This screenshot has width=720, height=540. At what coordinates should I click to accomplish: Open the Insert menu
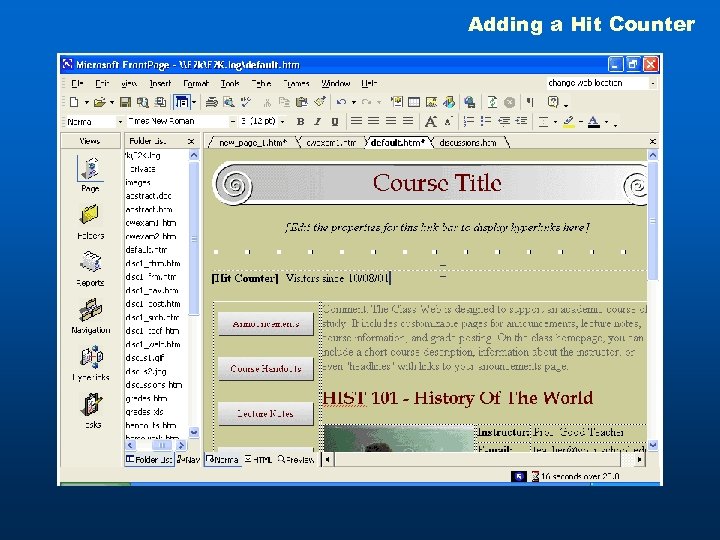pos(160,84)
